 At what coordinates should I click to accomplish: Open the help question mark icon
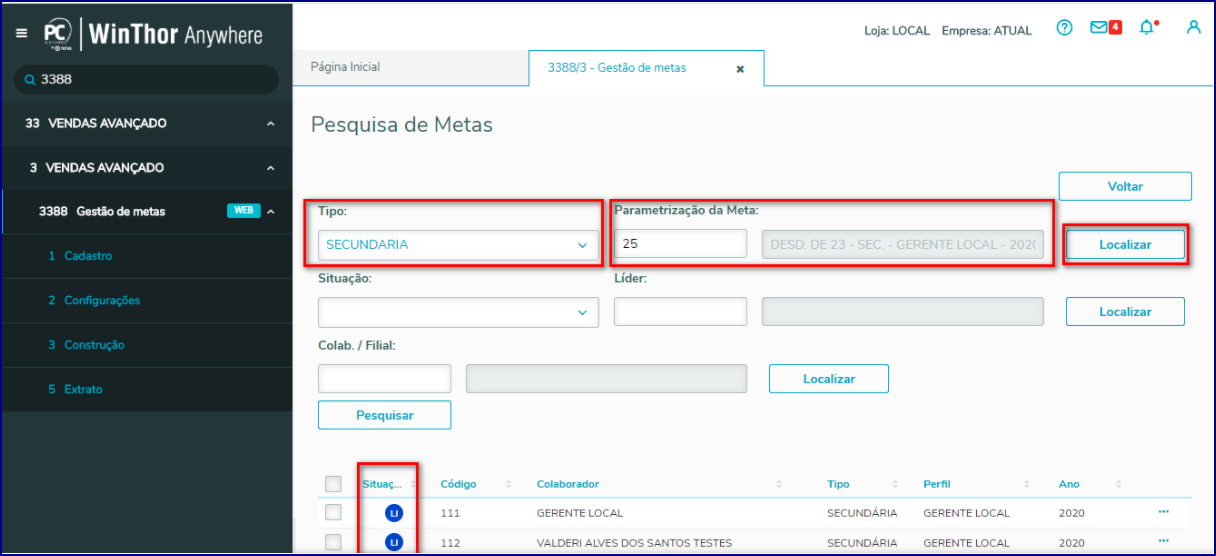[x=1064, y=28]
